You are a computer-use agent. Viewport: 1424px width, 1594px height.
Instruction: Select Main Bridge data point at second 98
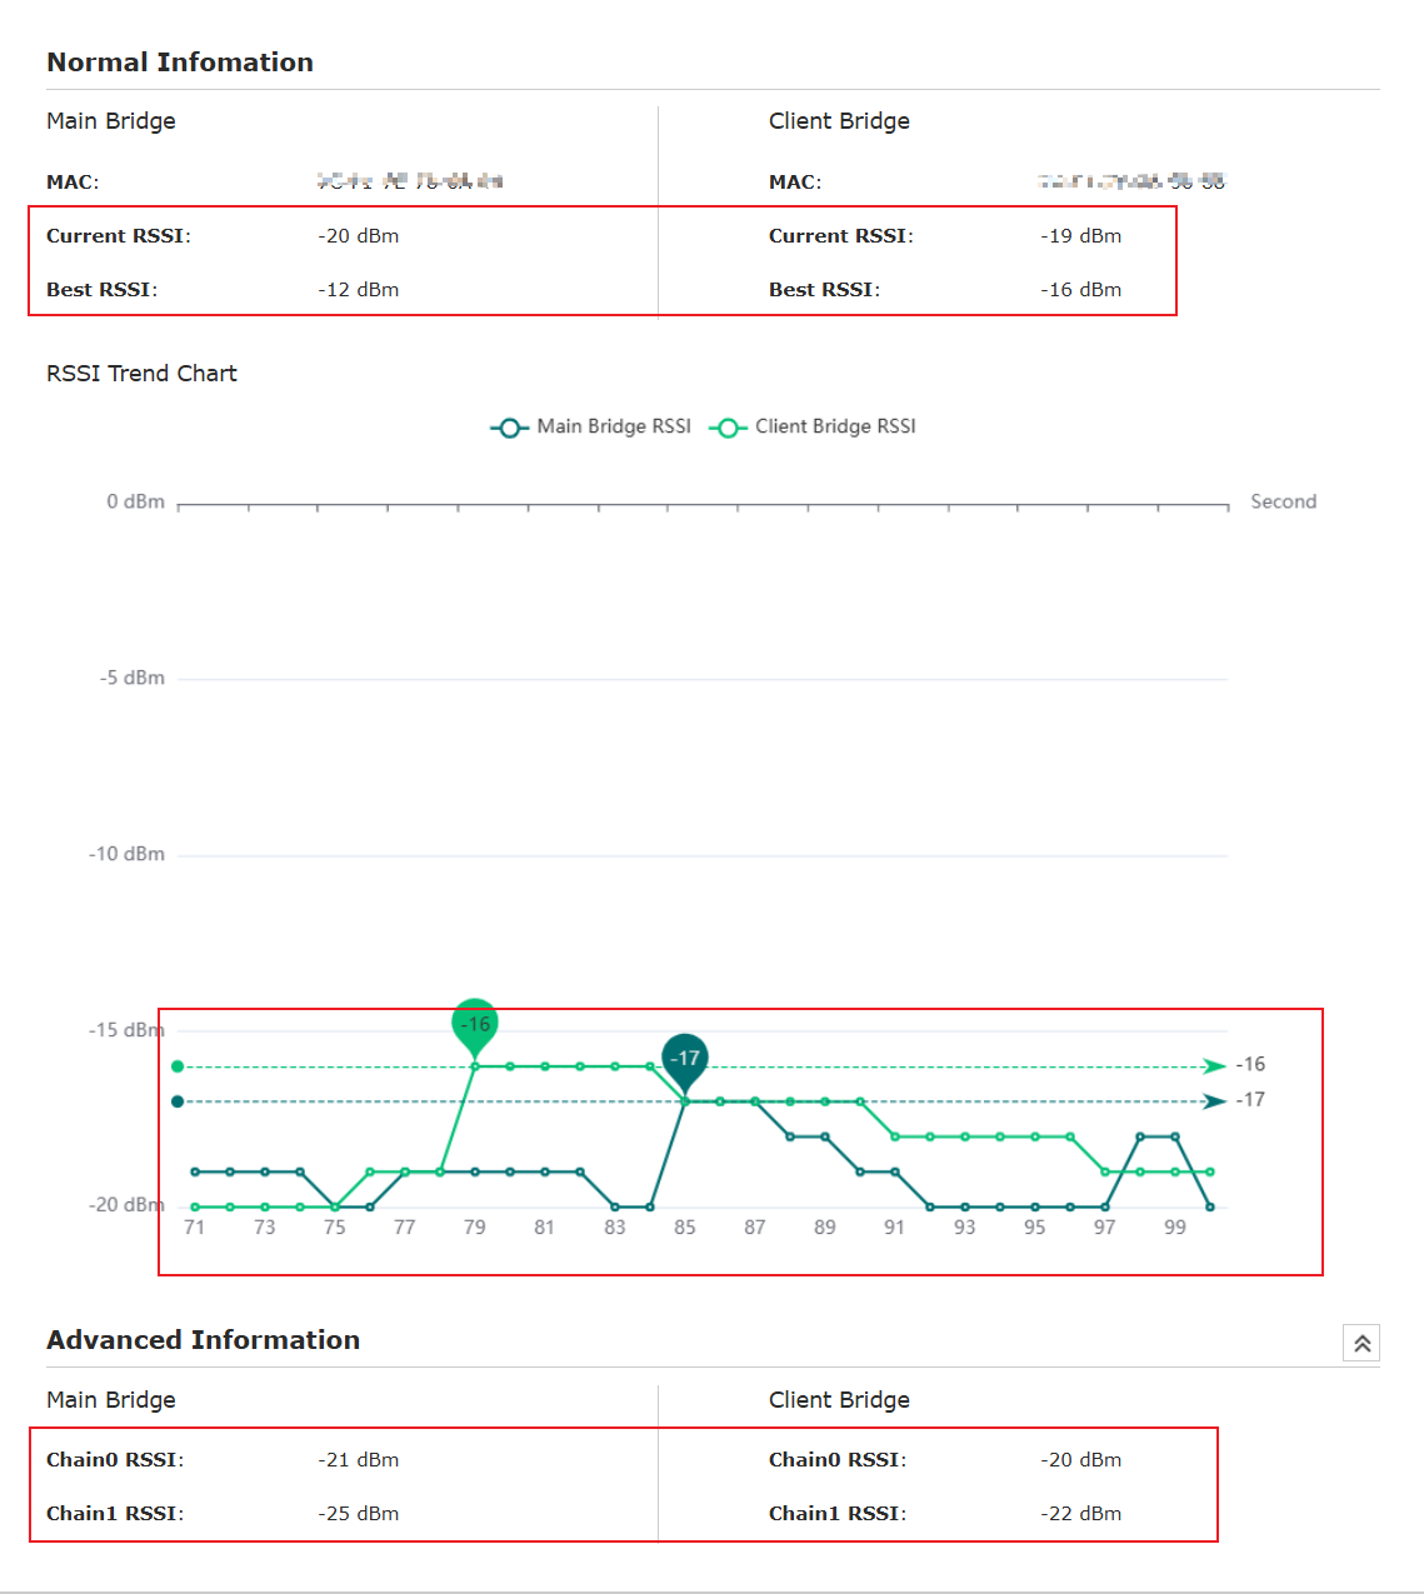point(1140,1136)
